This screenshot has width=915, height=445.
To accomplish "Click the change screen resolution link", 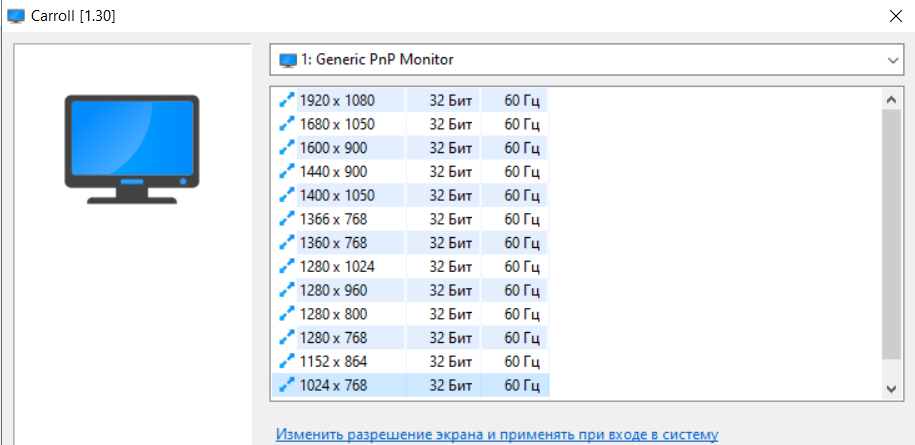I will tap(497, 435).
